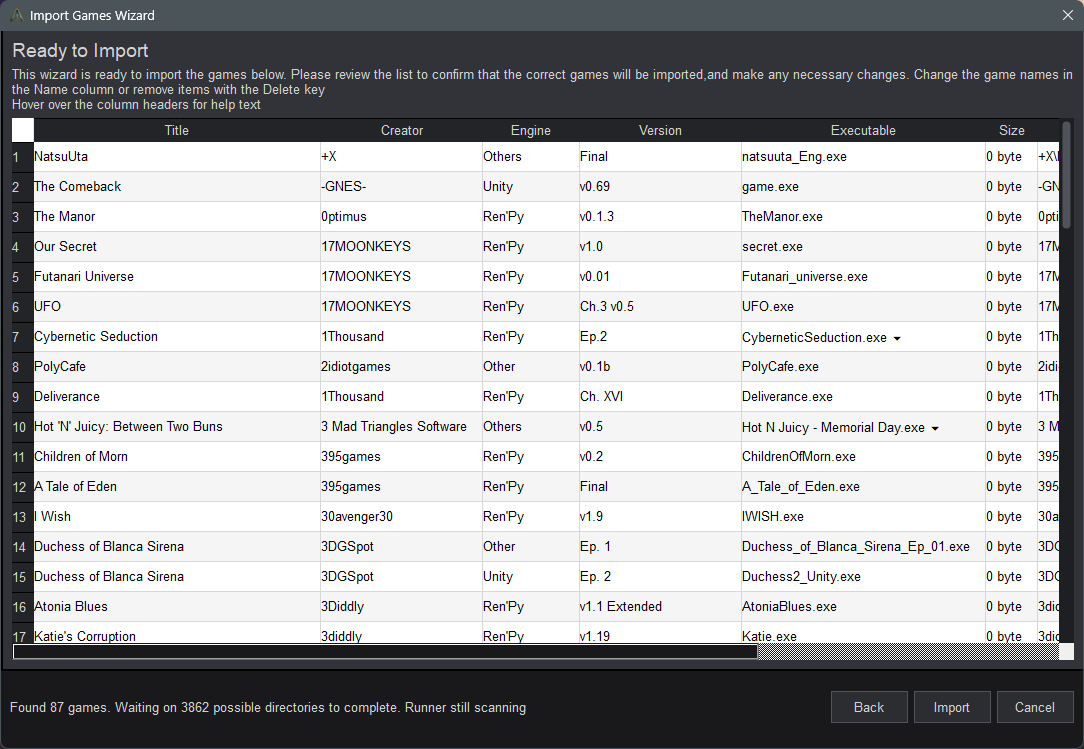The width and height of the screenshot is (1084, 749).
Task: Click the Import button
Action: click(951, 707)
